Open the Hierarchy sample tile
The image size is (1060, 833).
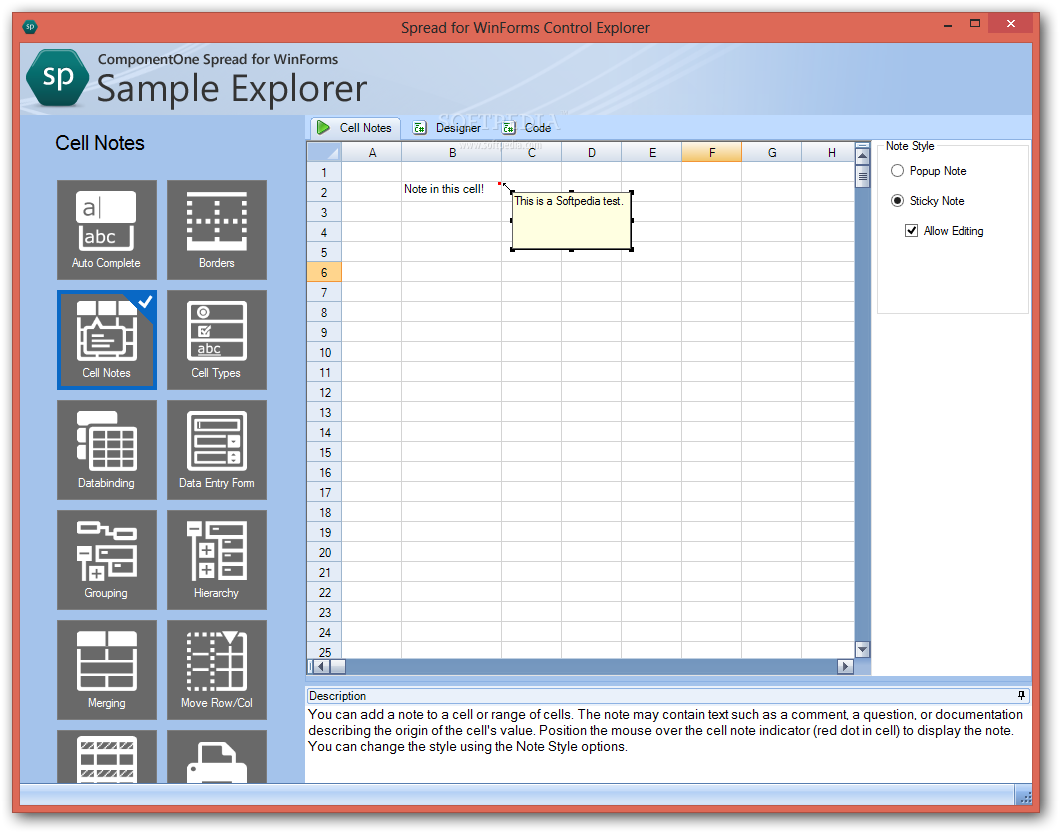[217, 560]
